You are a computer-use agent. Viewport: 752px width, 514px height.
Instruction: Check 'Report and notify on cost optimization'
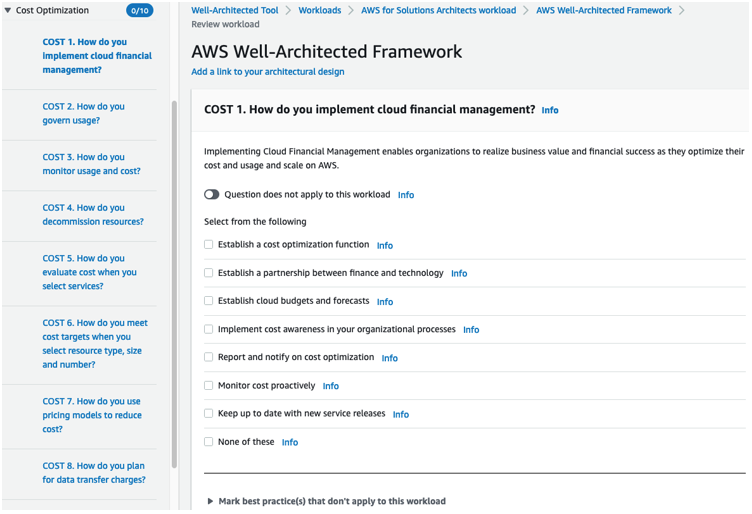(x=208, y=357)
